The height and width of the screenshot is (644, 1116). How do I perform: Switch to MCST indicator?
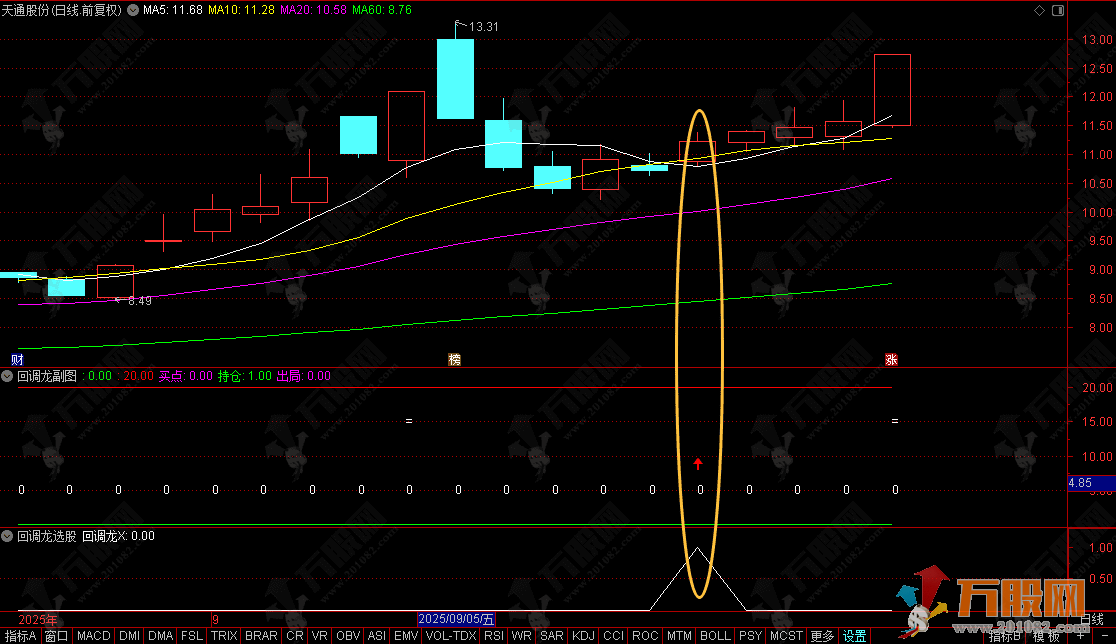click(x=786, y=635)
